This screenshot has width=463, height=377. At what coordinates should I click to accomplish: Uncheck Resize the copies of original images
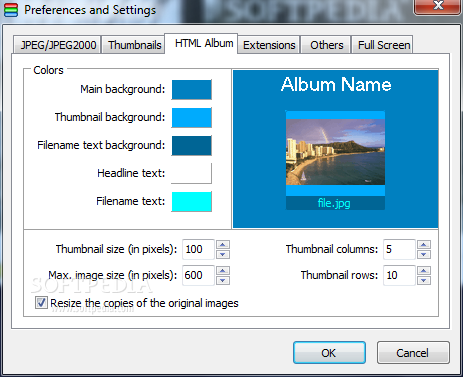[x=41, y=303]
